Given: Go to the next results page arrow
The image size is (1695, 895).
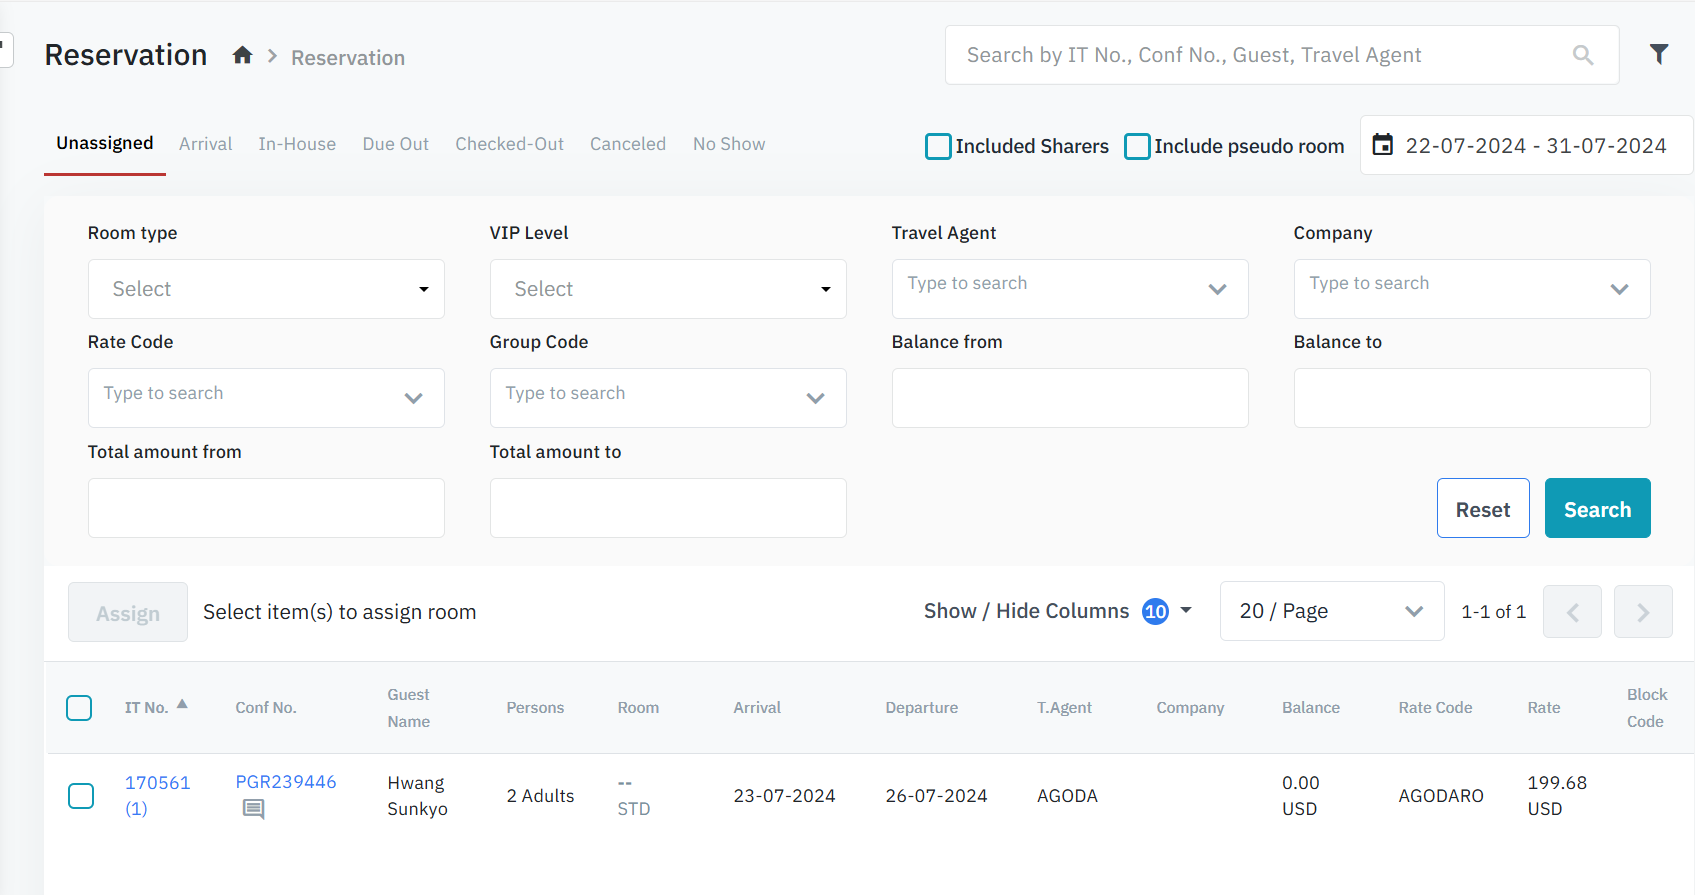Looking at the screenshot, I should [1642, 612].
